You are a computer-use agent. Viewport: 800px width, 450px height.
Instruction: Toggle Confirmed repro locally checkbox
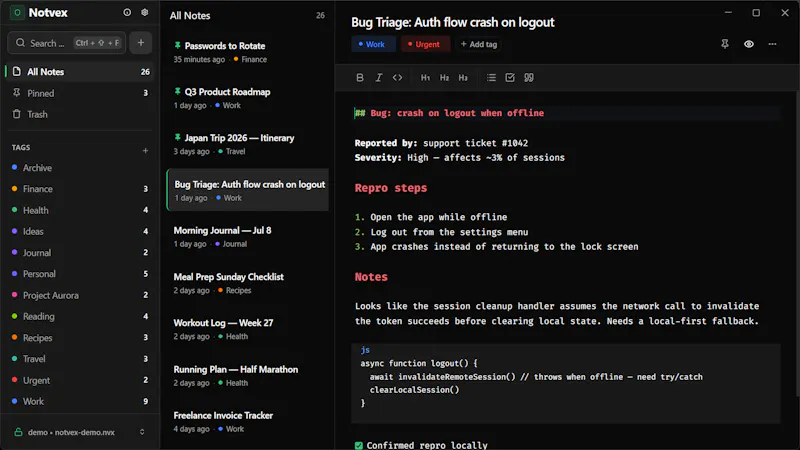coord(359,445)
